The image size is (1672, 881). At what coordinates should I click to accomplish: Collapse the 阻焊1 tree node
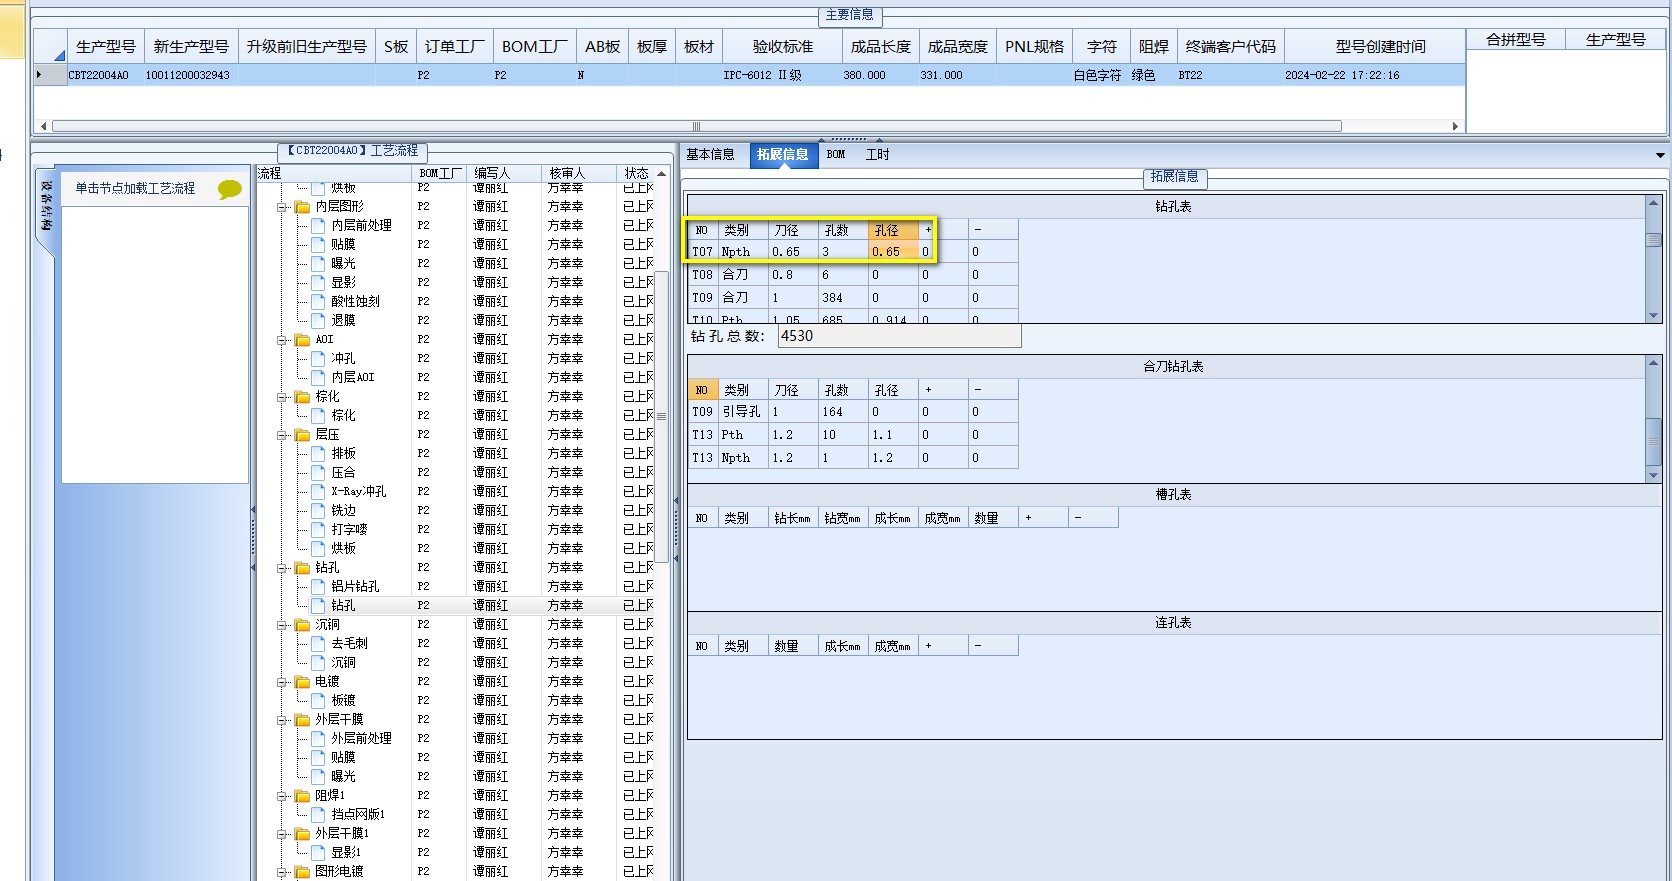(283, 796)
